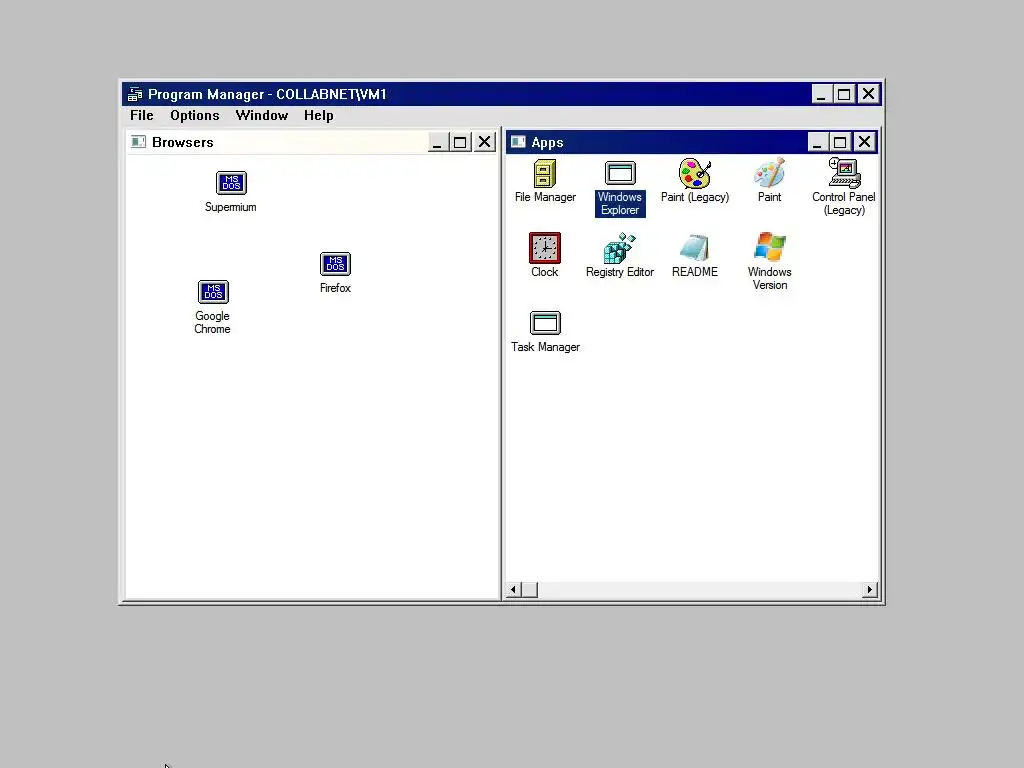Image resolution: width=1024 pixels, height=768 pixels.
Task: Open the Browsers window control menu icon
Action: [x=138, y=142]
